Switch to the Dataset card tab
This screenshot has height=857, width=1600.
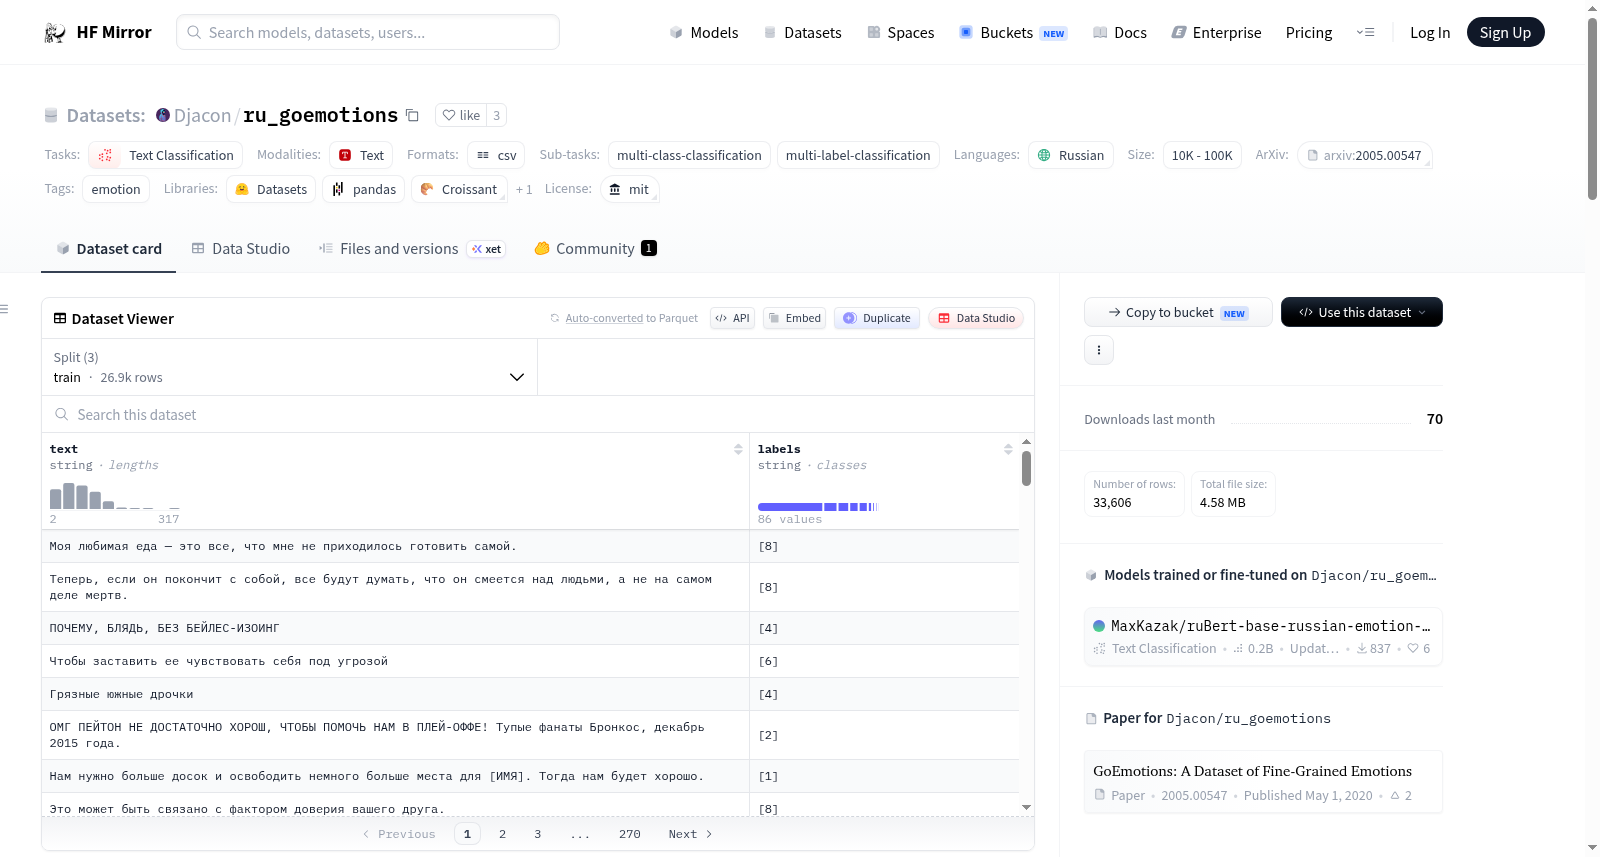click(x=109, y=249)
